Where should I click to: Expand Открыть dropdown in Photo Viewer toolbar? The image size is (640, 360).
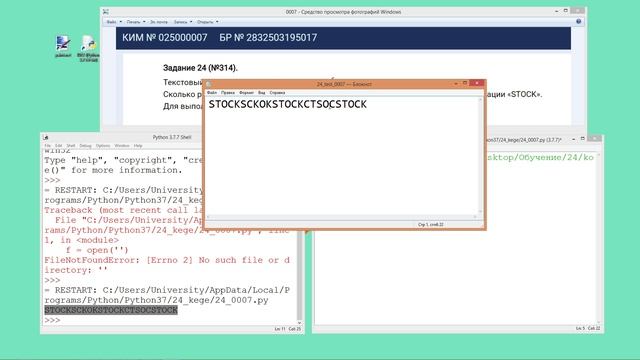(x=207, y=22)
